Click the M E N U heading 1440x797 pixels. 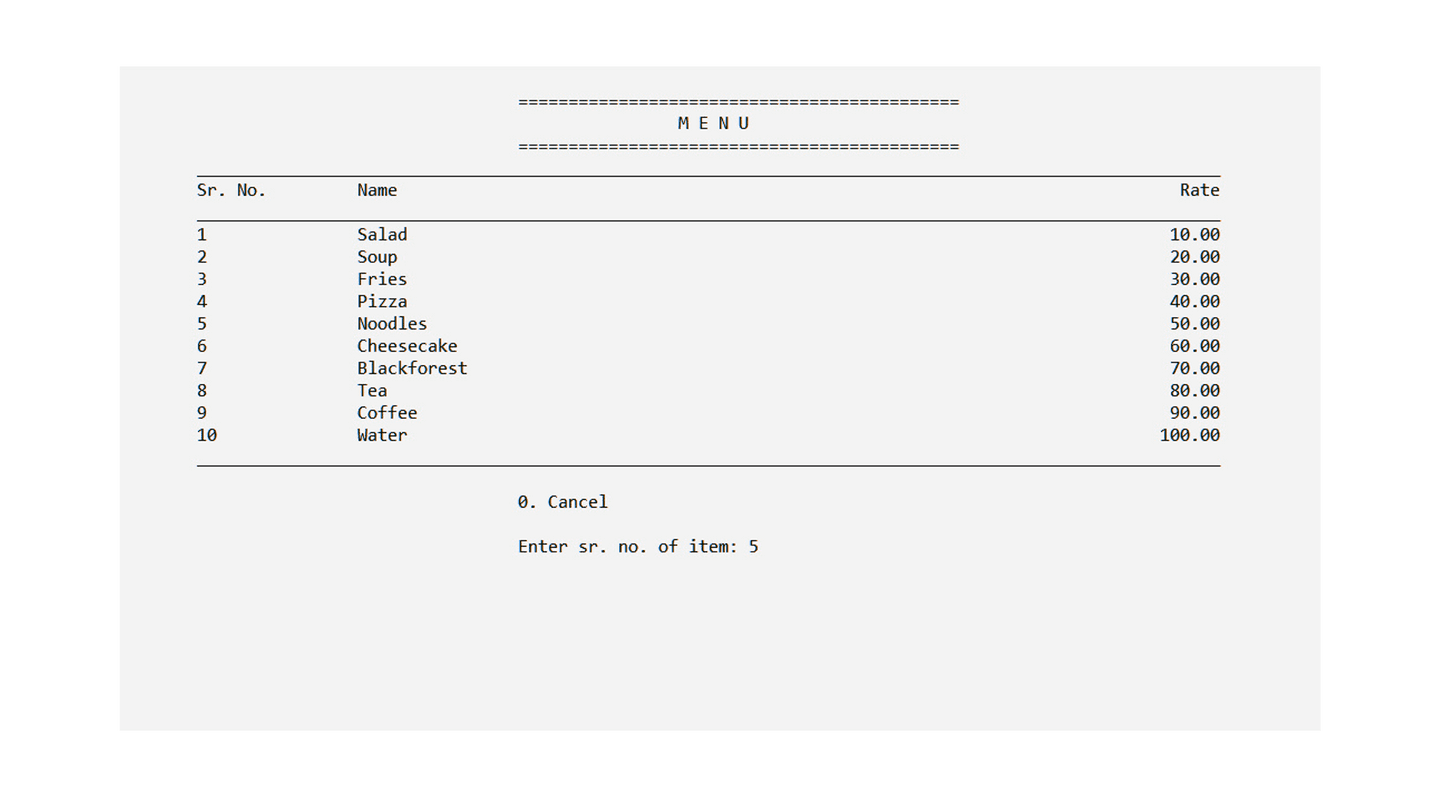pyautogui.click(x=713, y=124)
